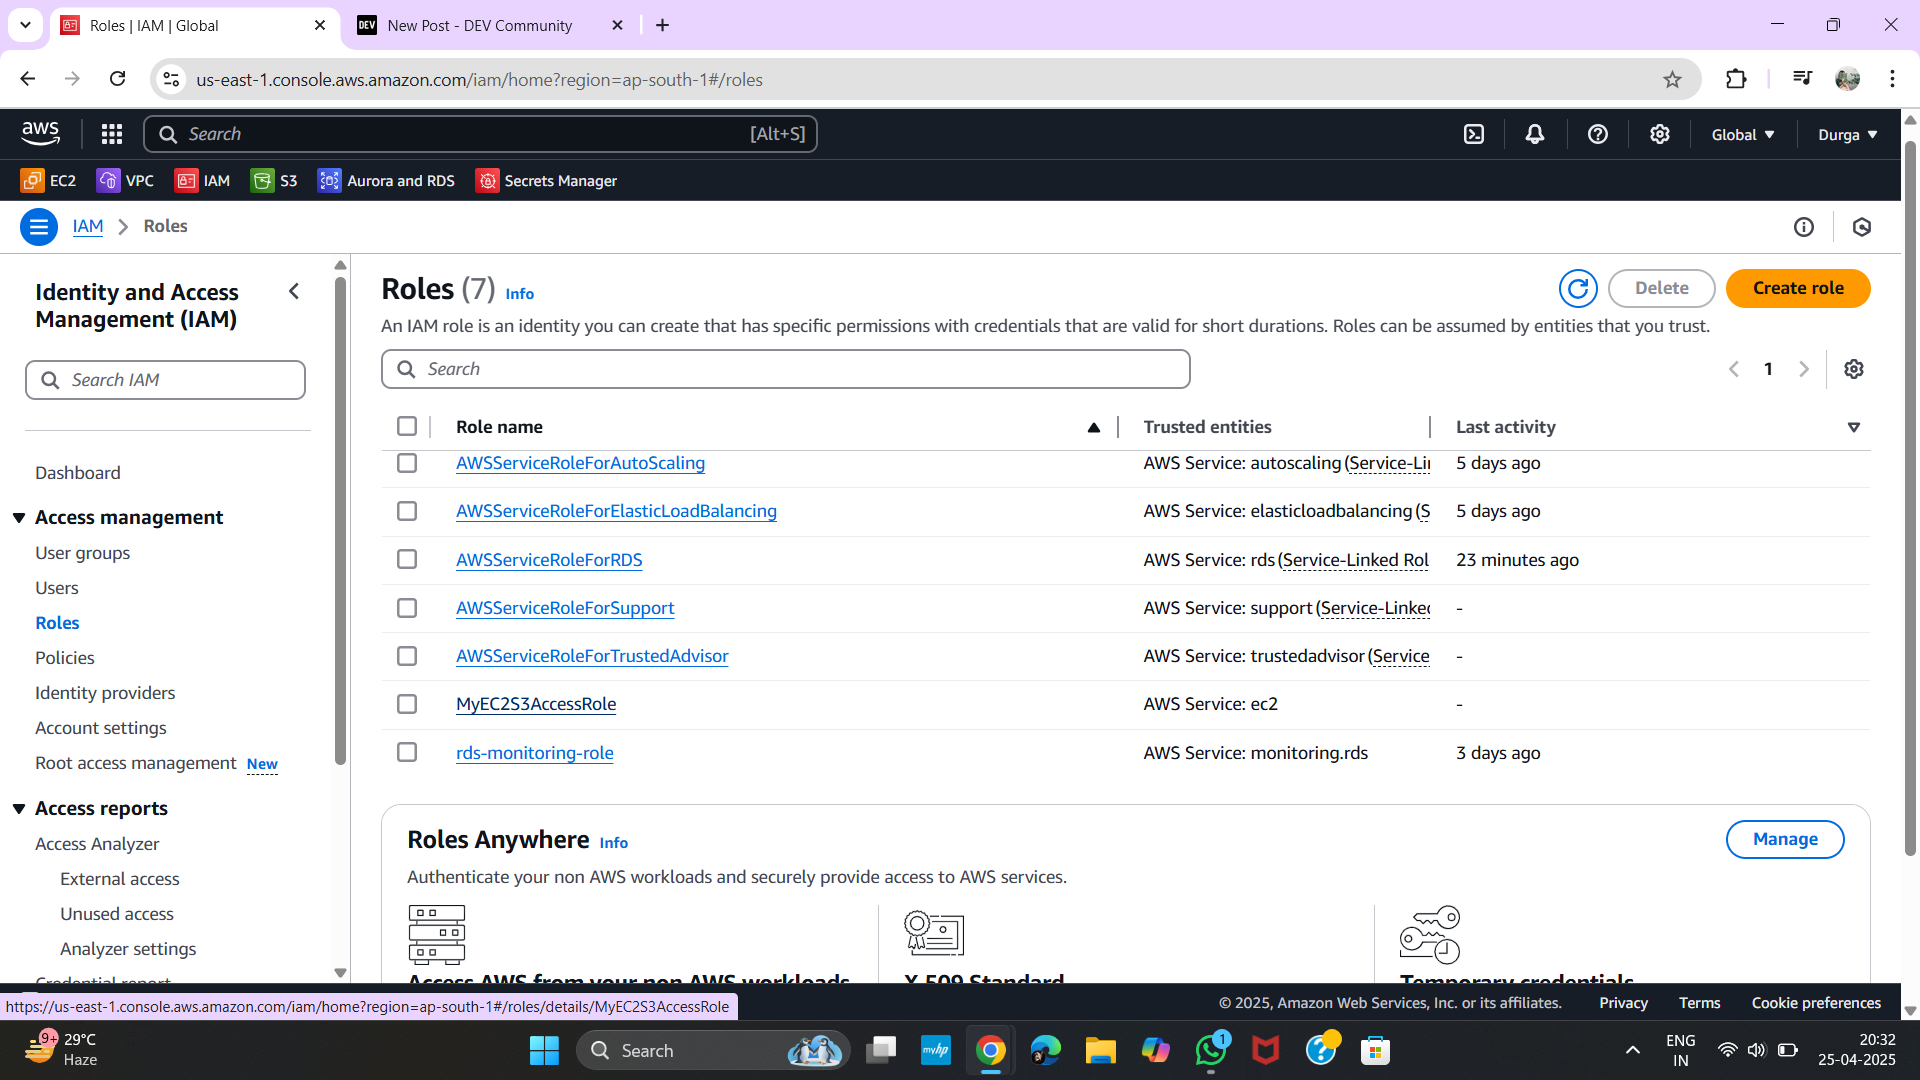This screenshot has height=1080, width=1920.
Task: Click the Manage Roles Anywhere button
Action: 1785,839
